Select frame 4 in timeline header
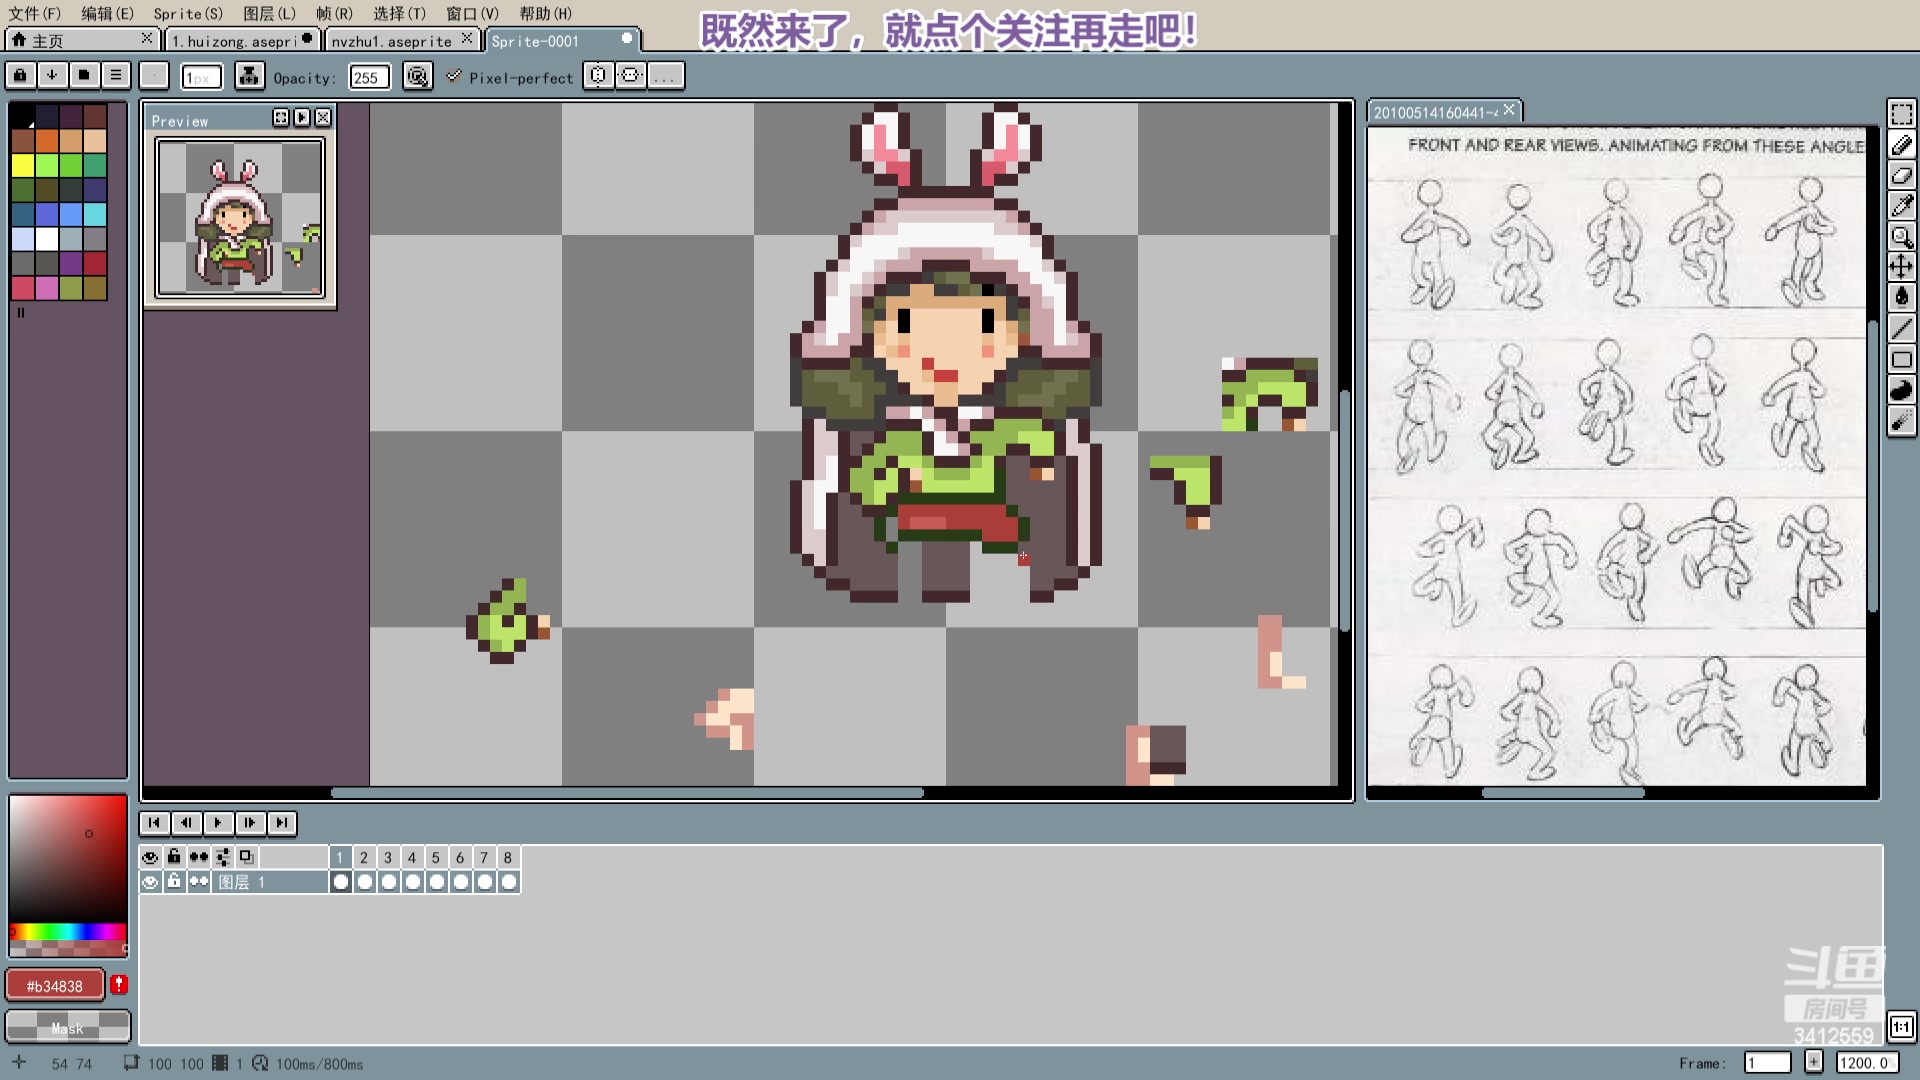Image resolution: width=1920 pixels, height=1080 pixels. click(412, 857)
